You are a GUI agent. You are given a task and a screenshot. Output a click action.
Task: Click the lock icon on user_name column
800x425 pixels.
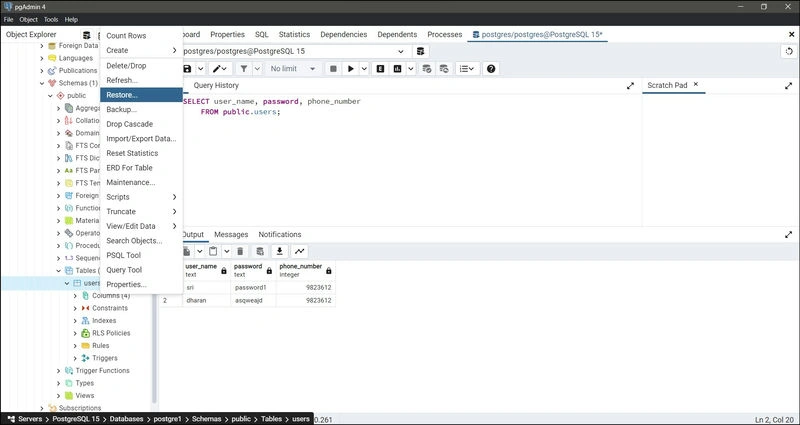click(224, 271)
